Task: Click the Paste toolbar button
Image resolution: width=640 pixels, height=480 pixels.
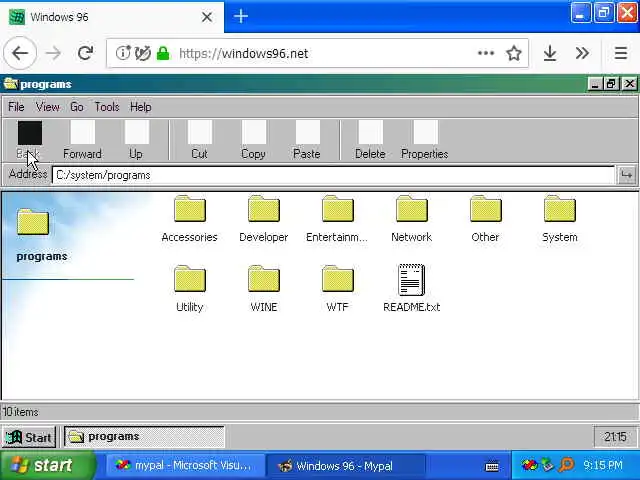Action: [307, 140]
